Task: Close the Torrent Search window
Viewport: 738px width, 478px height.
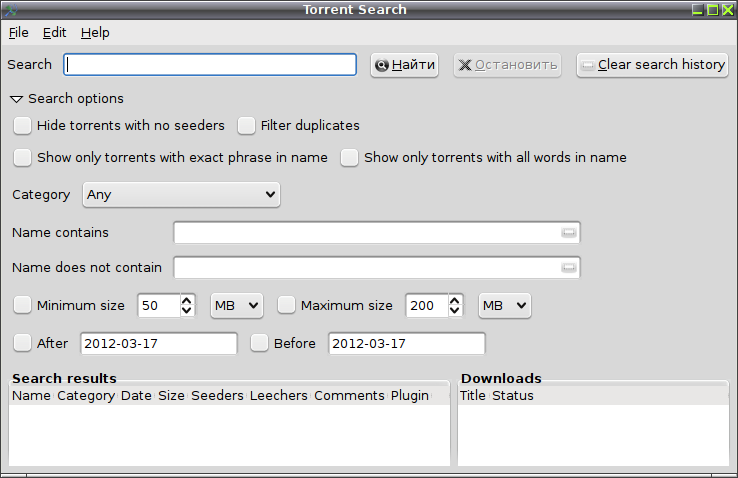Action: point(728,9)
